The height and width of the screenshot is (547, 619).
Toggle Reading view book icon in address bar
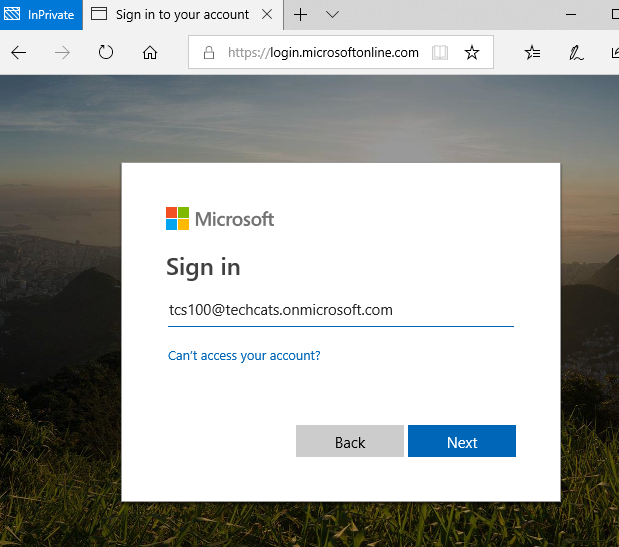pos(440,52)
